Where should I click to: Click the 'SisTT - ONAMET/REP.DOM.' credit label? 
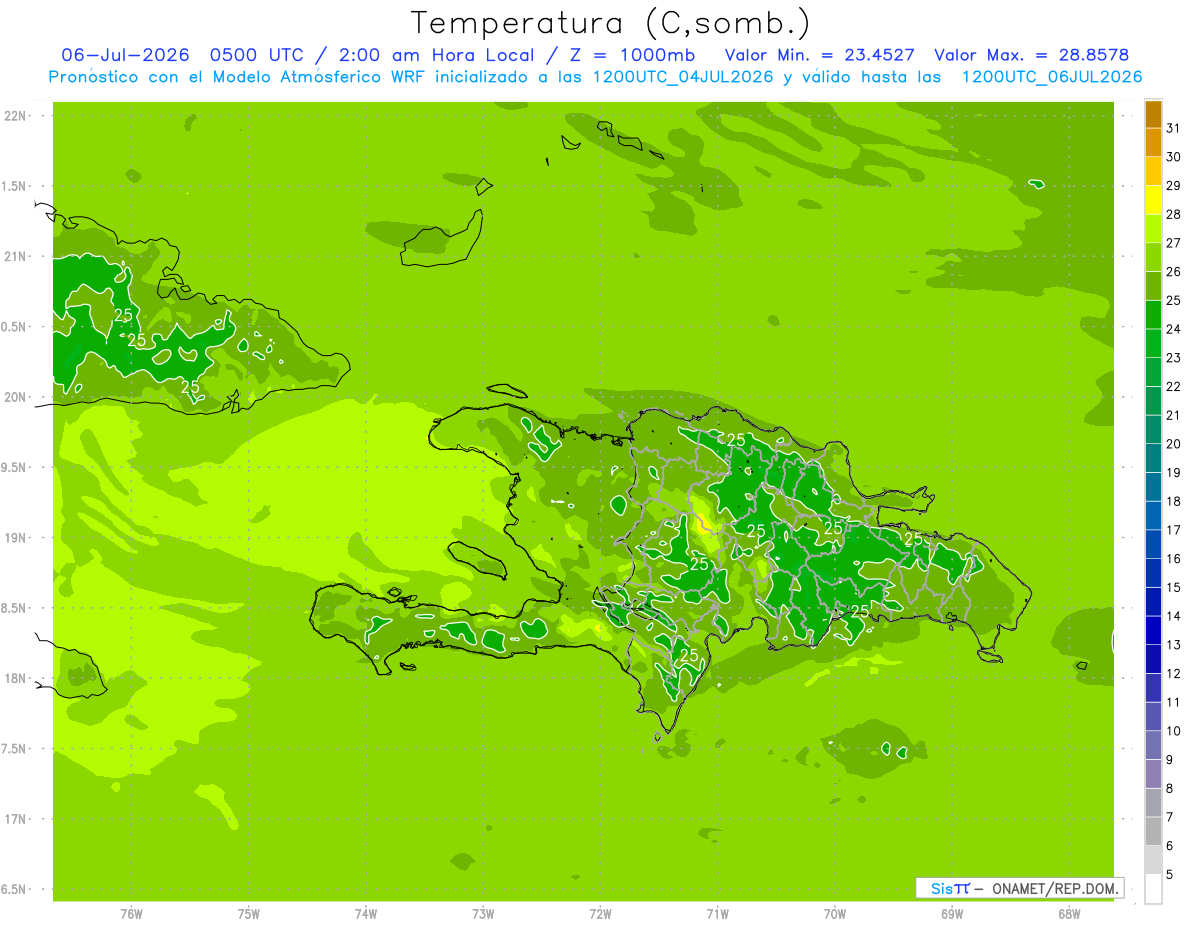pyautogui.click(x=1020, y=888)
